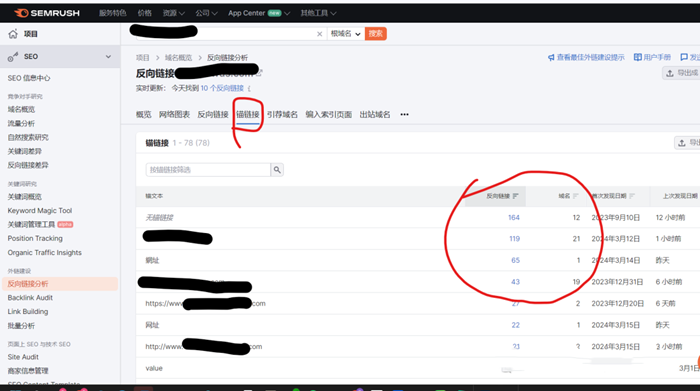700x391 pixels.
Task: Open Backlink Audit
Action: [x=30, y=298]
